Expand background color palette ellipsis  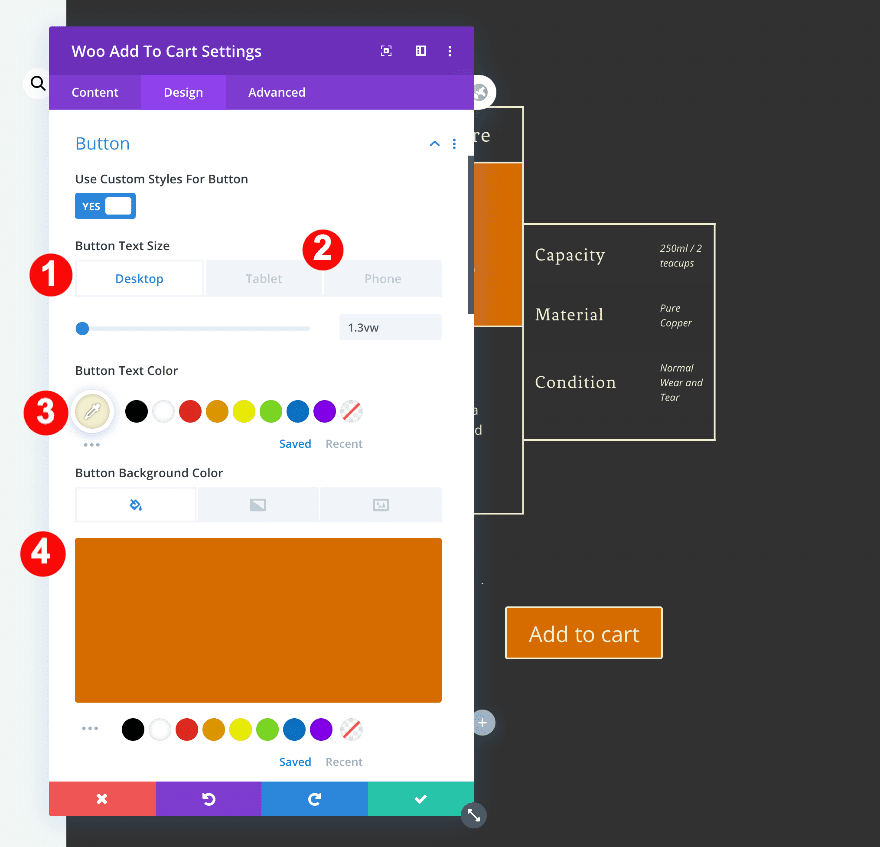pos(90,729)
